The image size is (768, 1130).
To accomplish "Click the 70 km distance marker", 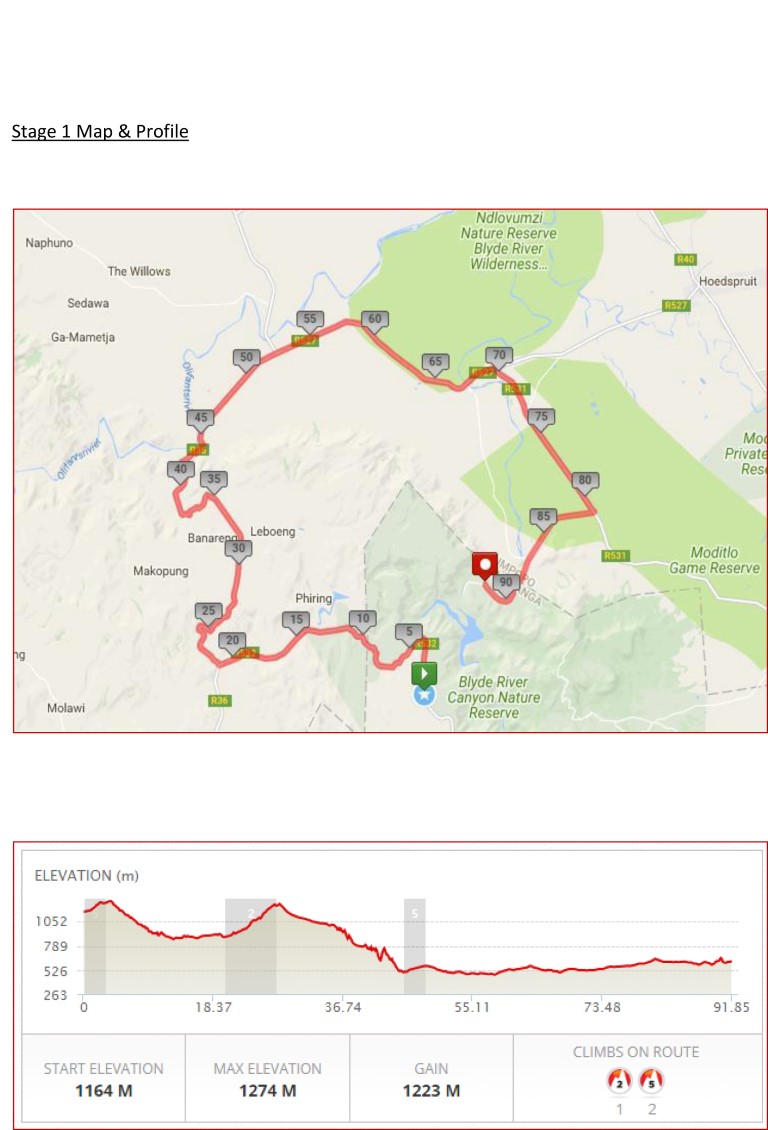I will (x=499, y=357).
